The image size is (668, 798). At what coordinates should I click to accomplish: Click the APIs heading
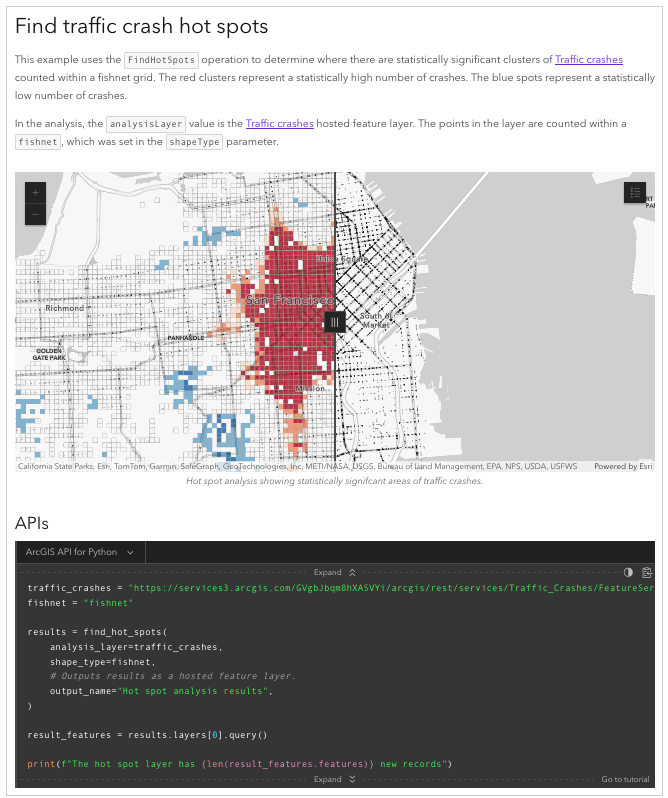pos(32,523)
